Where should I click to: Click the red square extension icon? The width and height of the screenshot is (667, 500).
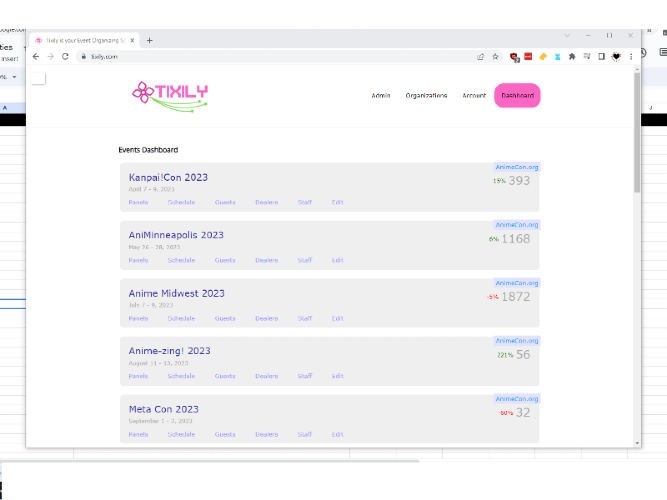coord(528,56)
